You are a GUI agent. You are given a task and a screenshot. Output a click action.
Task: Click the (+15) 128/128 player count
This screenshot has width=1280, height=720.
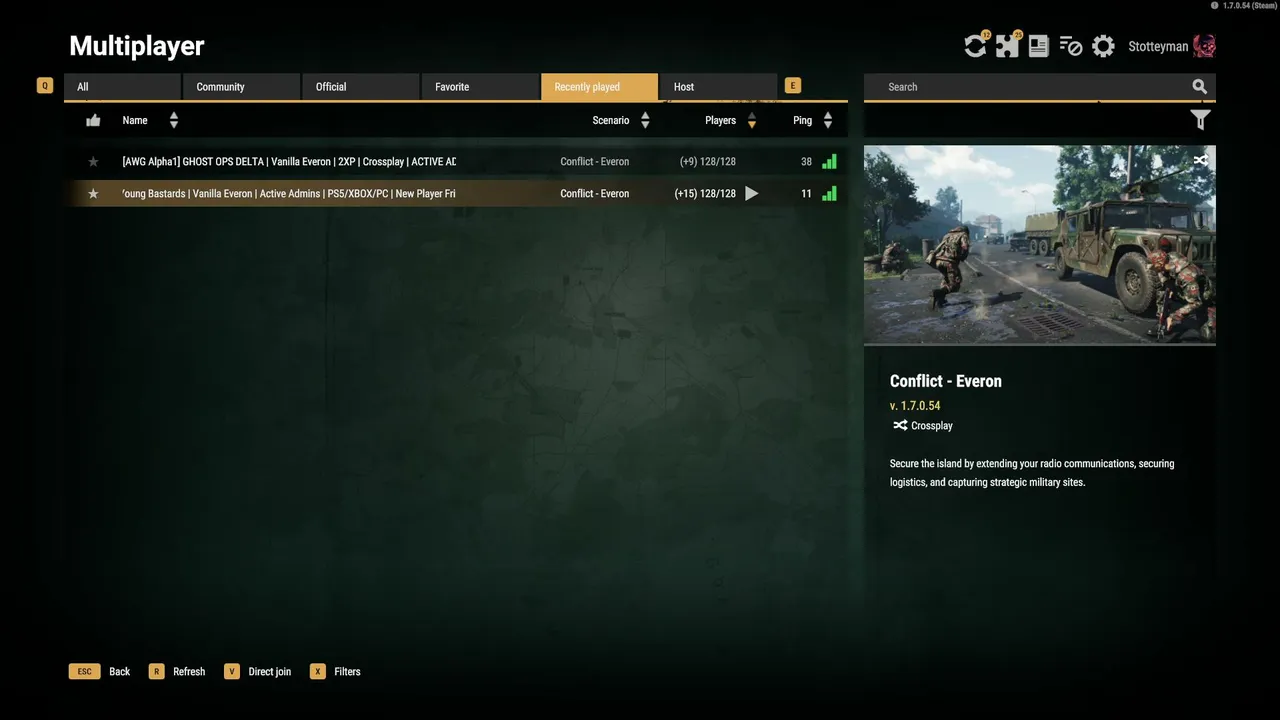click(705, 194)
